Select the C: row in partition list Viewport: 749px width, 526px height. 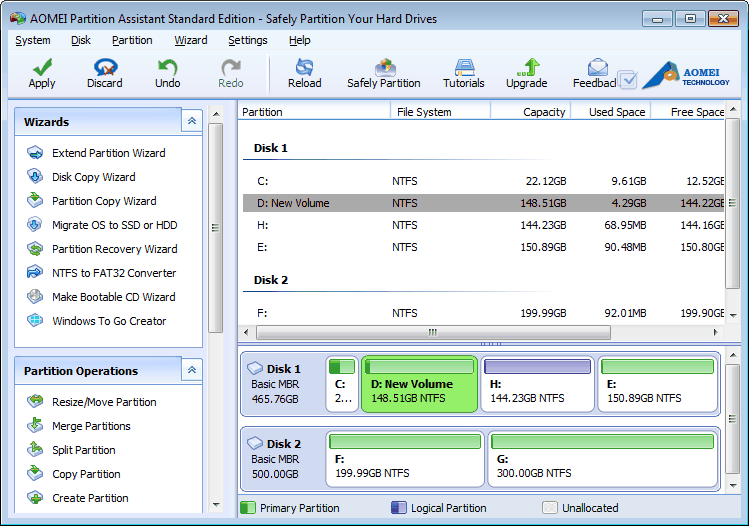pyautogui.click(x=483, y=182)
